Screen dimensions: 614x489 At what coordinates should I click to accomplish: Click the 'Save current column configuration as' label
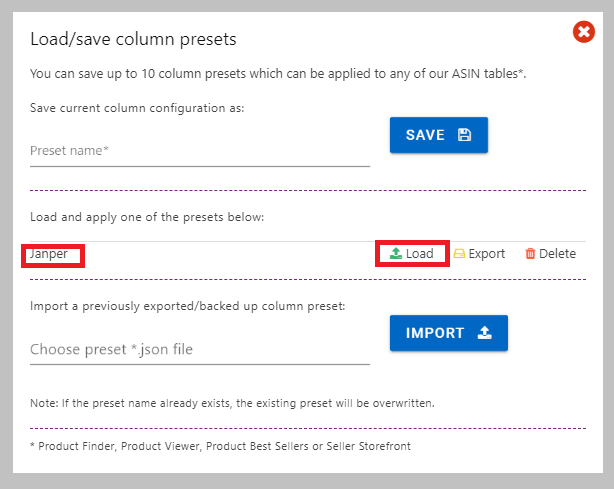pyautogui.click(x=137, y=107)
